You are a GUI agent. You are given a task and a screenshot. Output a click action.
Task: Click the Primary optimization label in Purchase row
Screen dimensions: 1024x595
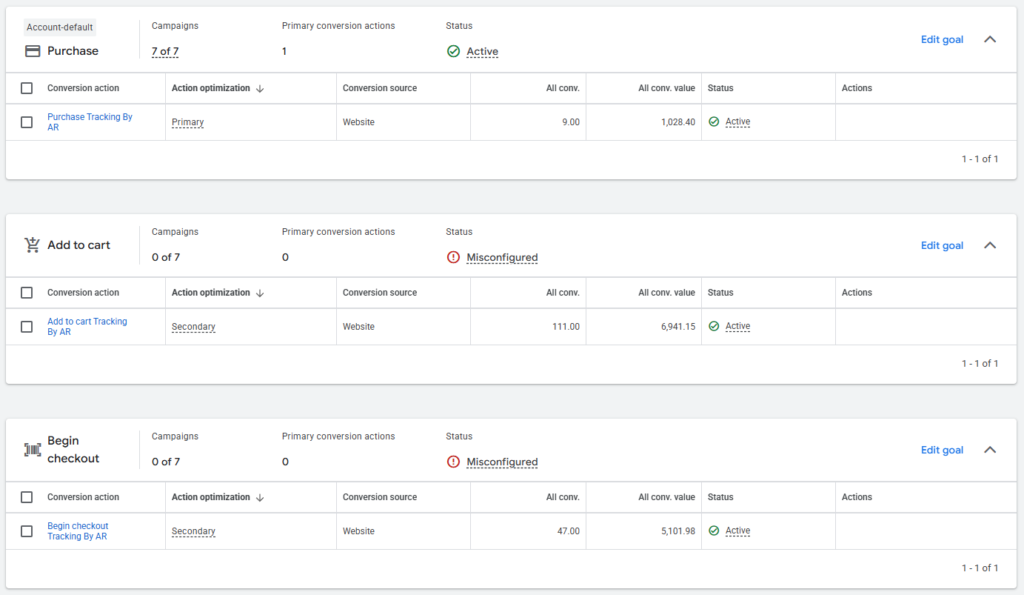pyautogui.click(x=187, y=122)
